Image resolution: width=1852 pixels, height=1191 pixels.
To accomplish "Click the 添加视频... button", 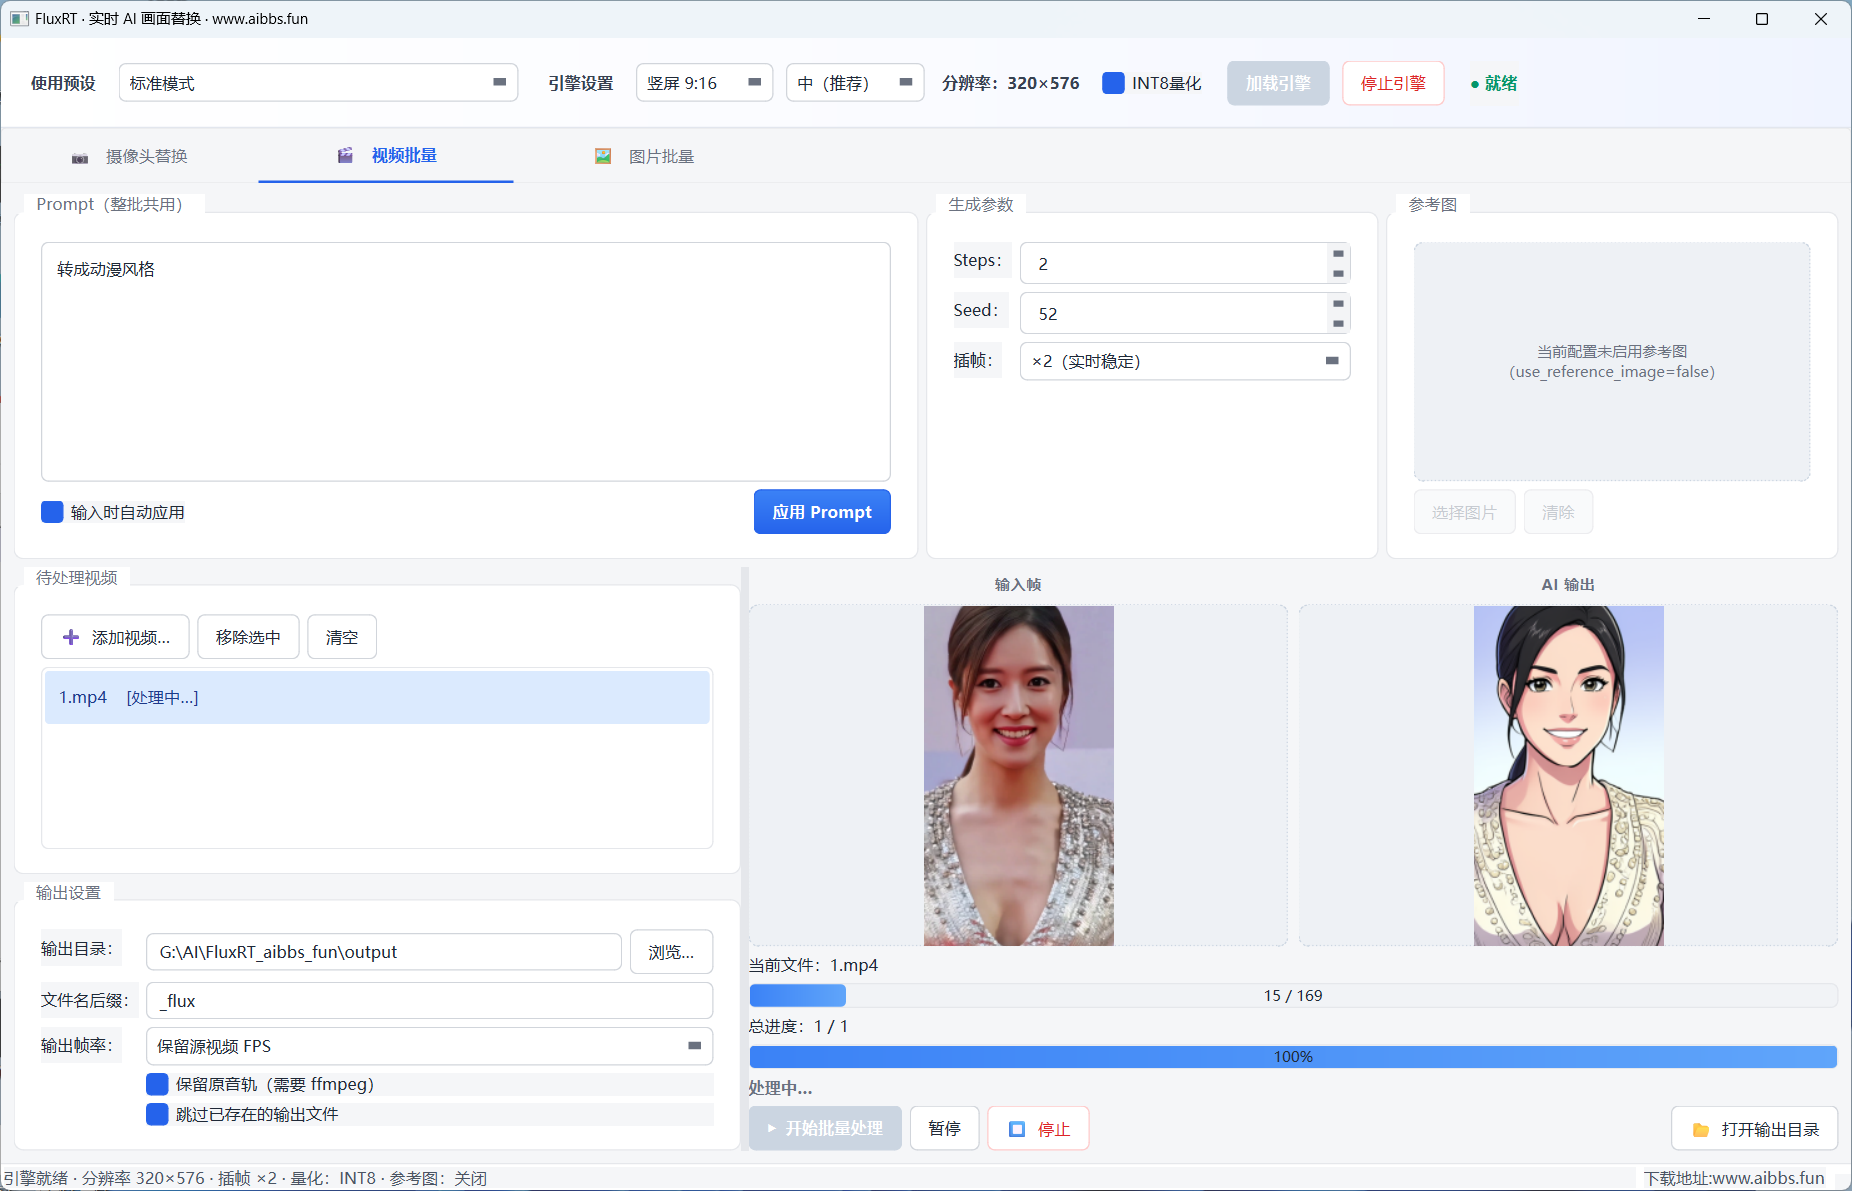I will click(x=115, y=637).
